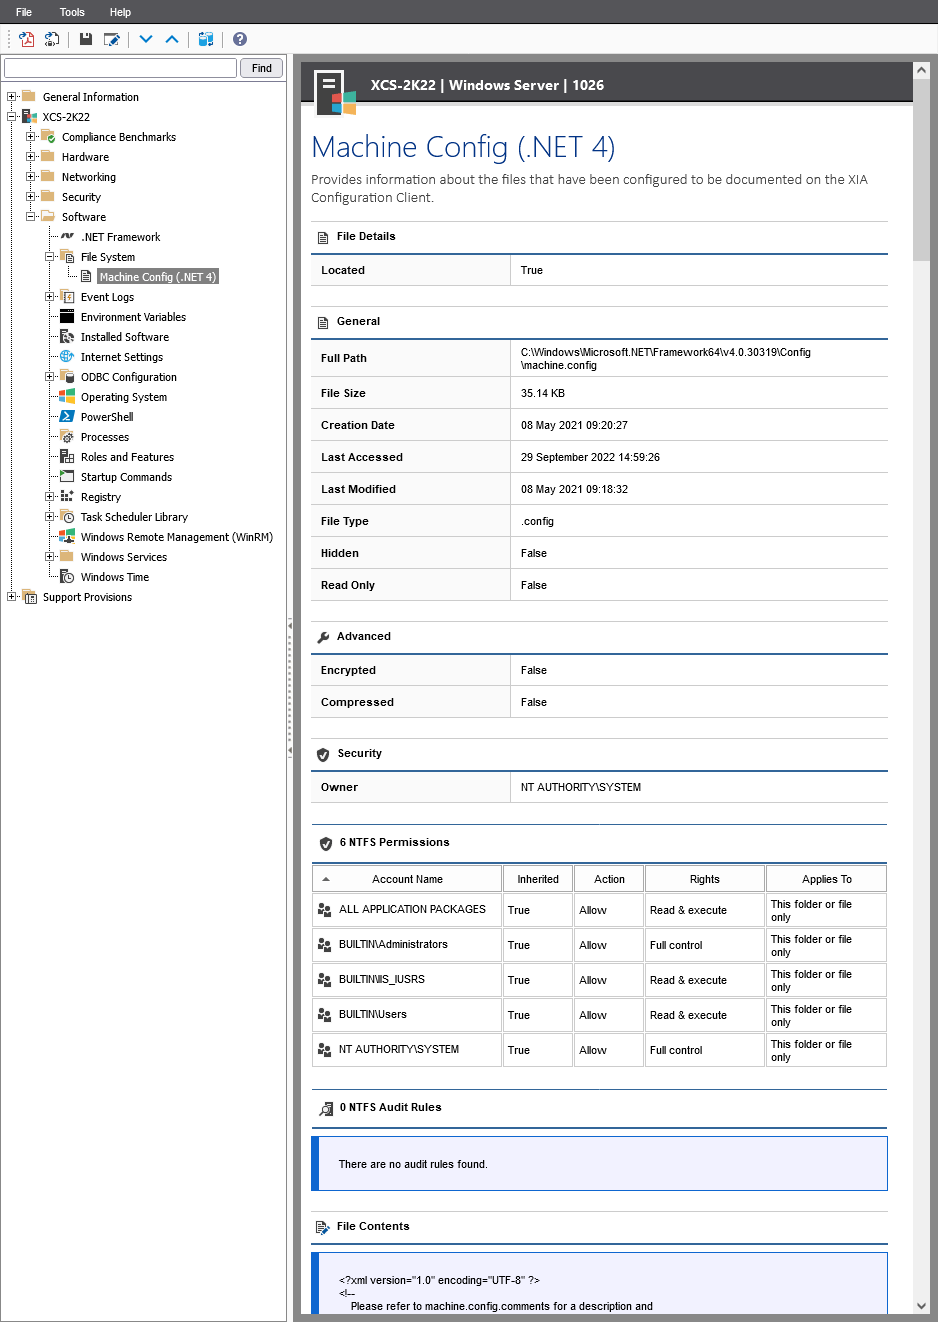Expand the Hardware folder node
This screenshot has height=1322, width=938.
(30, 157)
